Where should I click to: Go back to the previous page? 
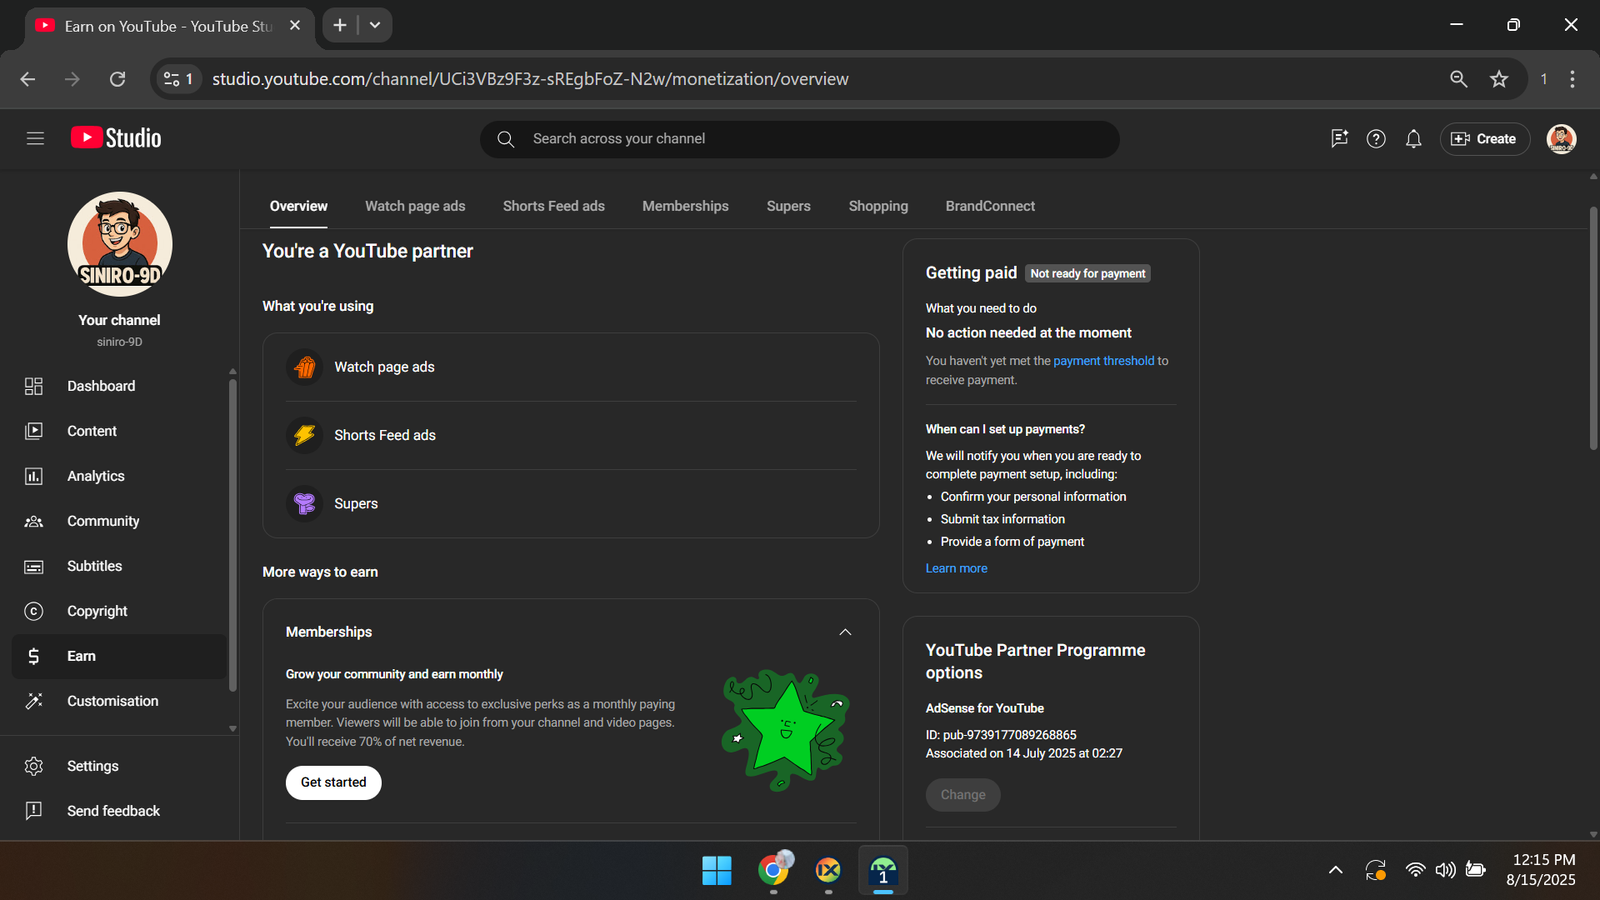click(x=28, y=79)
